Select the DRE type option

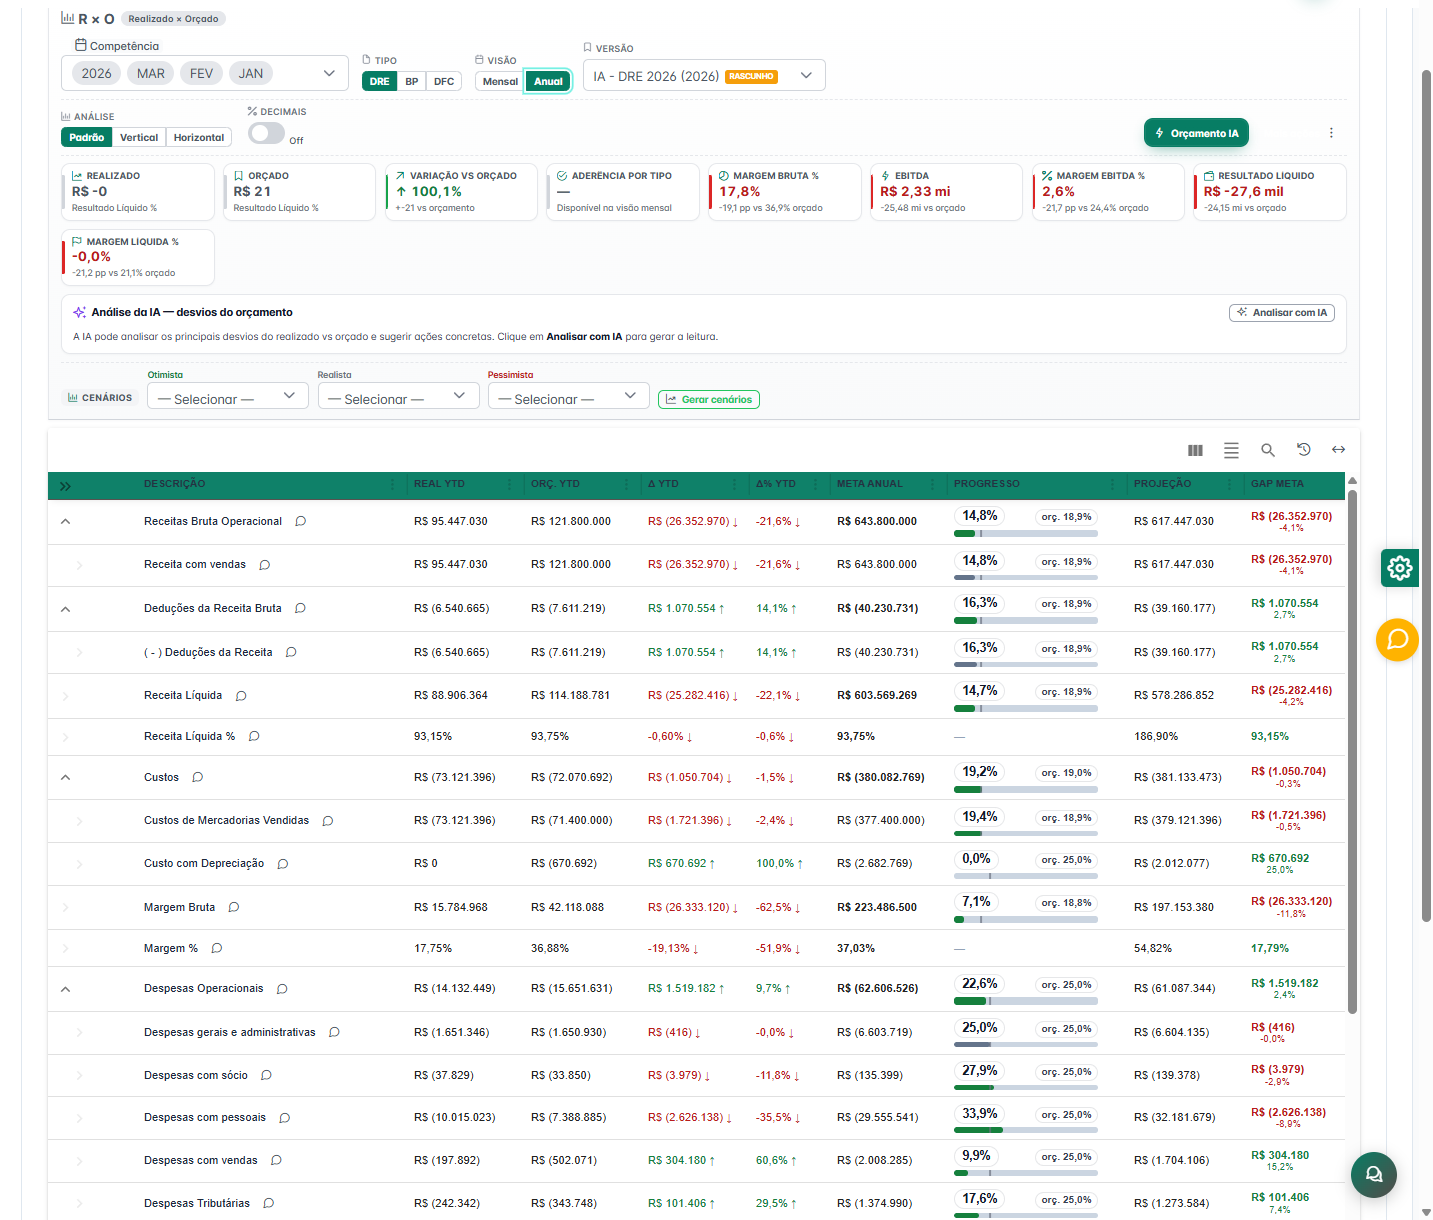point(379,82)
